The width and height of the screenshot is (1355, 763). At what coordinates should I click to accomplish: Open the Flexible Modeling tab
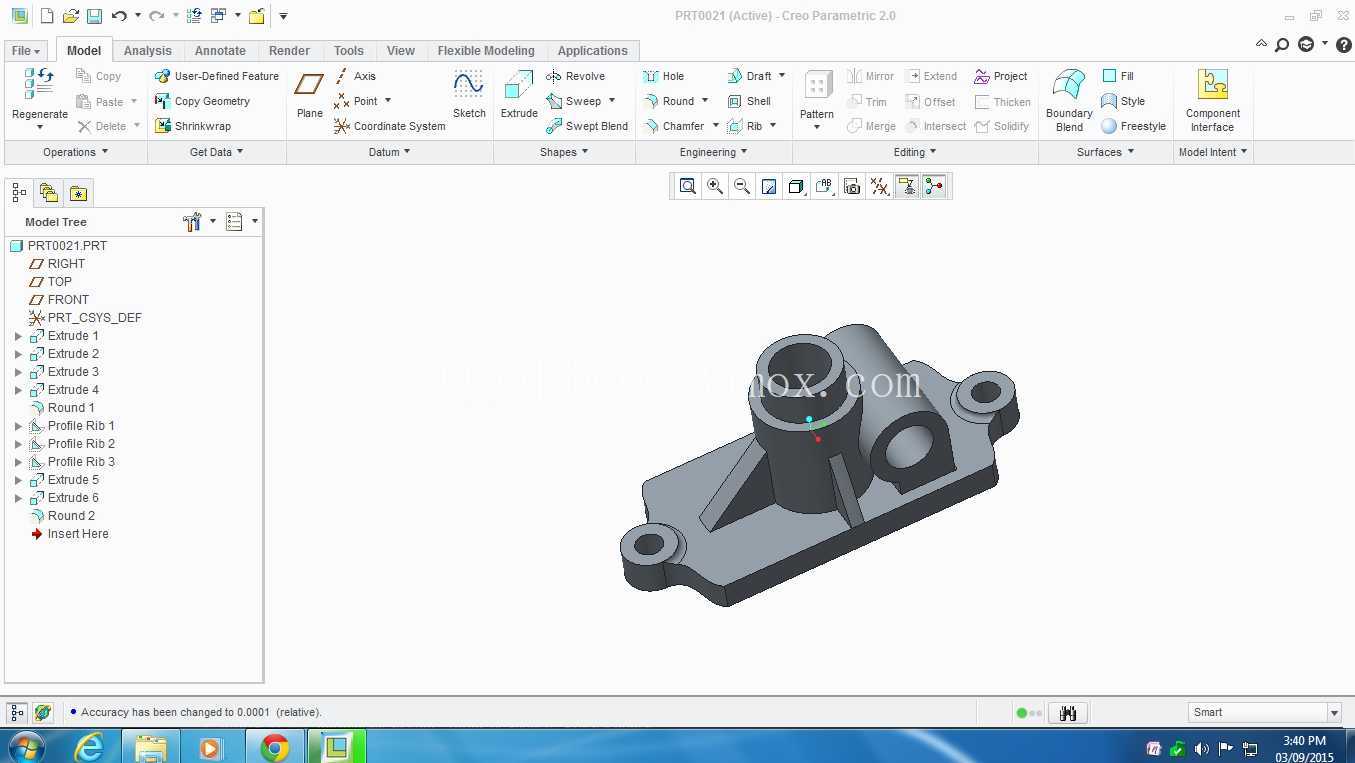point(486,51)
